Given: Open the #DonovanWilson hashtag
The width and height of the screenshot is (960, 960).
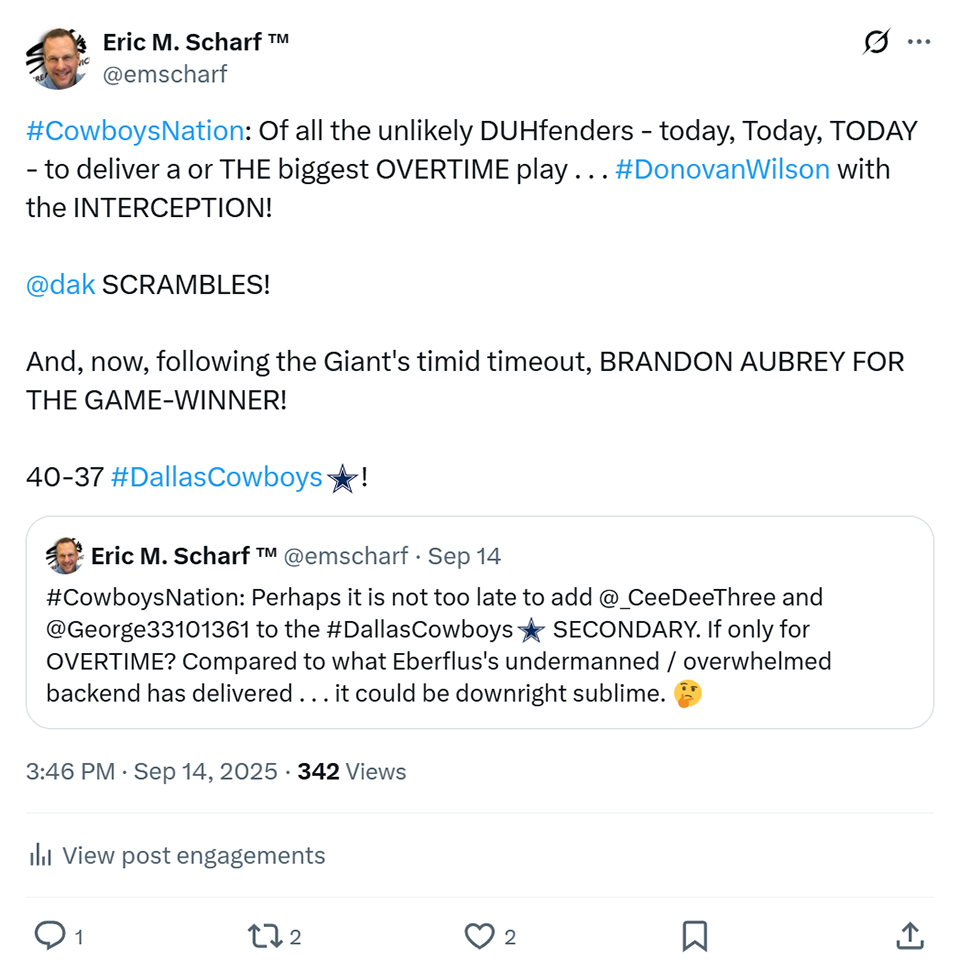Looking at the screenshot, I should point(722,169).
